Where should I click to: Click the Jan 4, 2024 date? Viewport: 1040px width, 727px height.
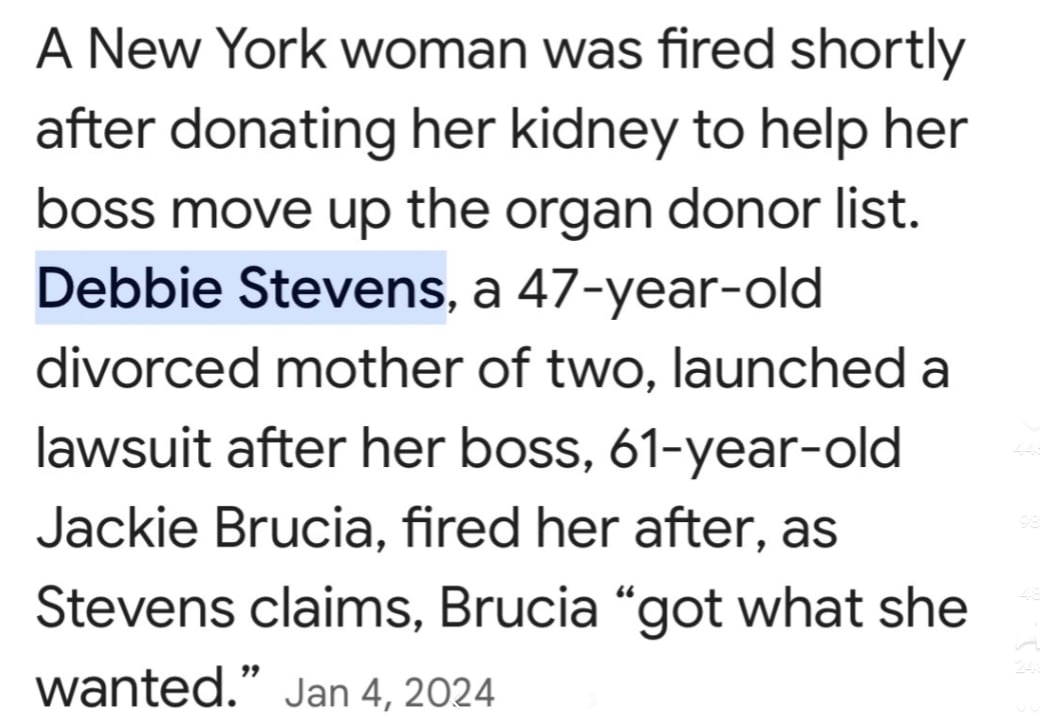coord(389,691)
